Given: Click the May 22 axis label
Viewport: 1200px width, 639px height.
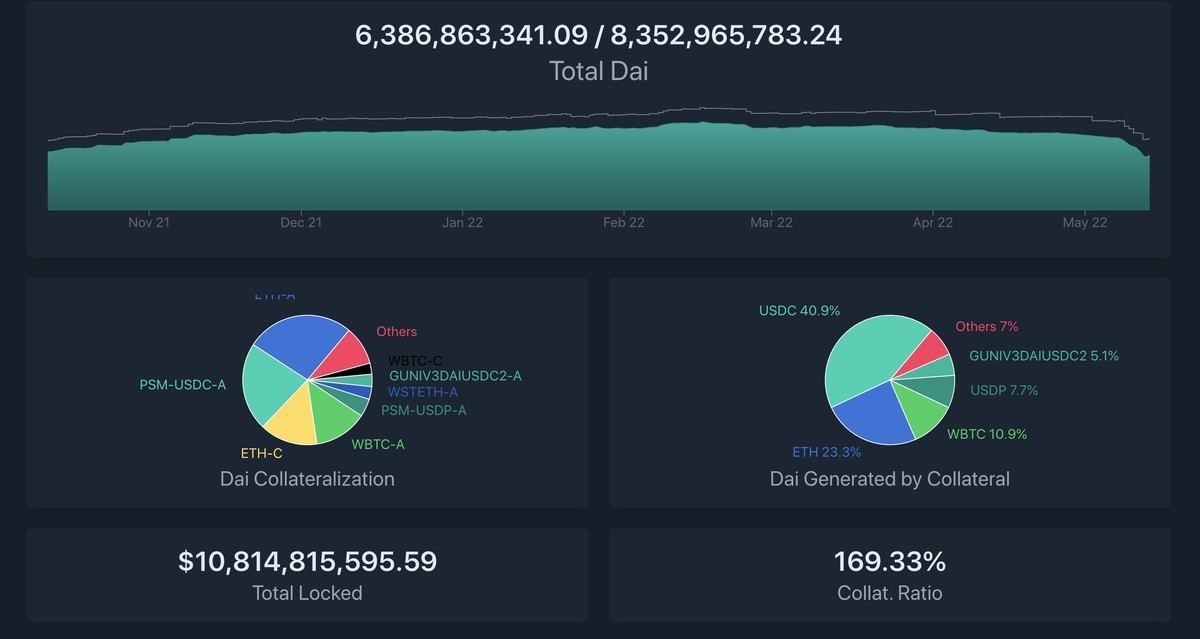Looking at the screenshot, I should (1084, 223).
